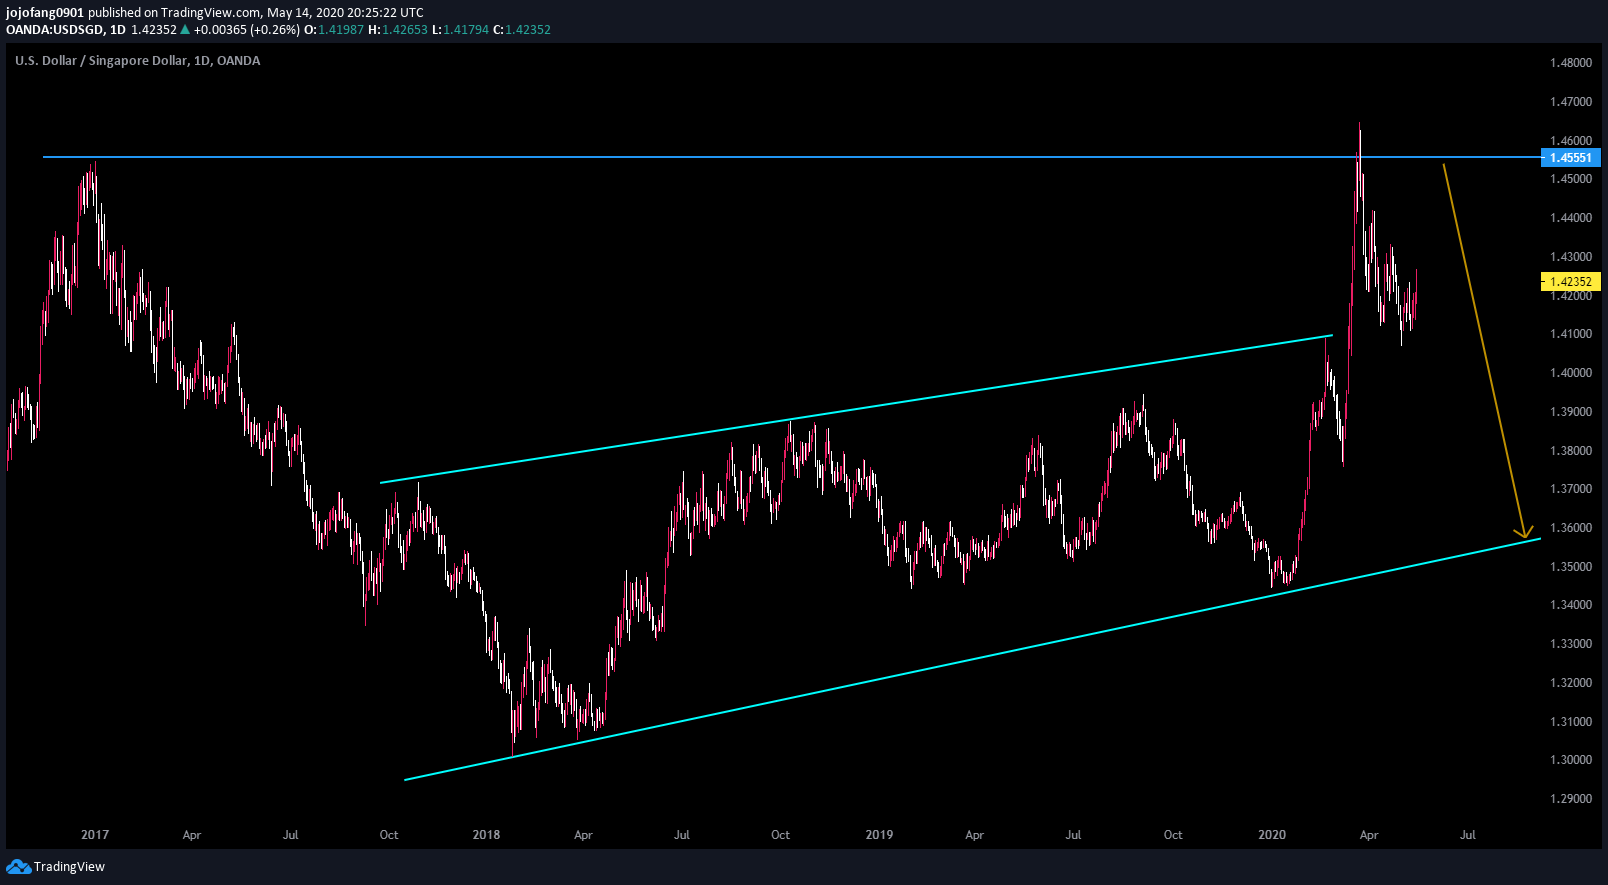Click the 1.38000 price axis label
The image size is (1608, 885).
pos(1571,451)
